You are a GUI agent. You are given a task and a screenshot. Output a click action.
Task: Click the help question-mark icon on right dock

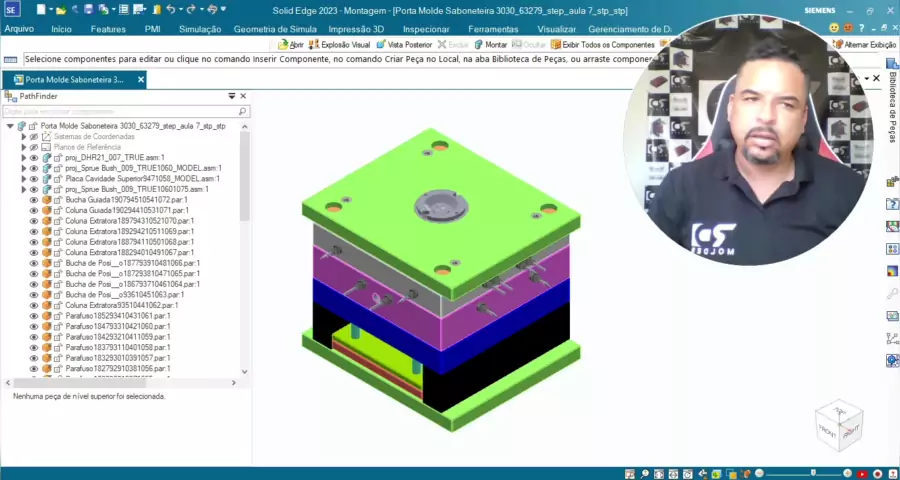[x=893, y=204]
